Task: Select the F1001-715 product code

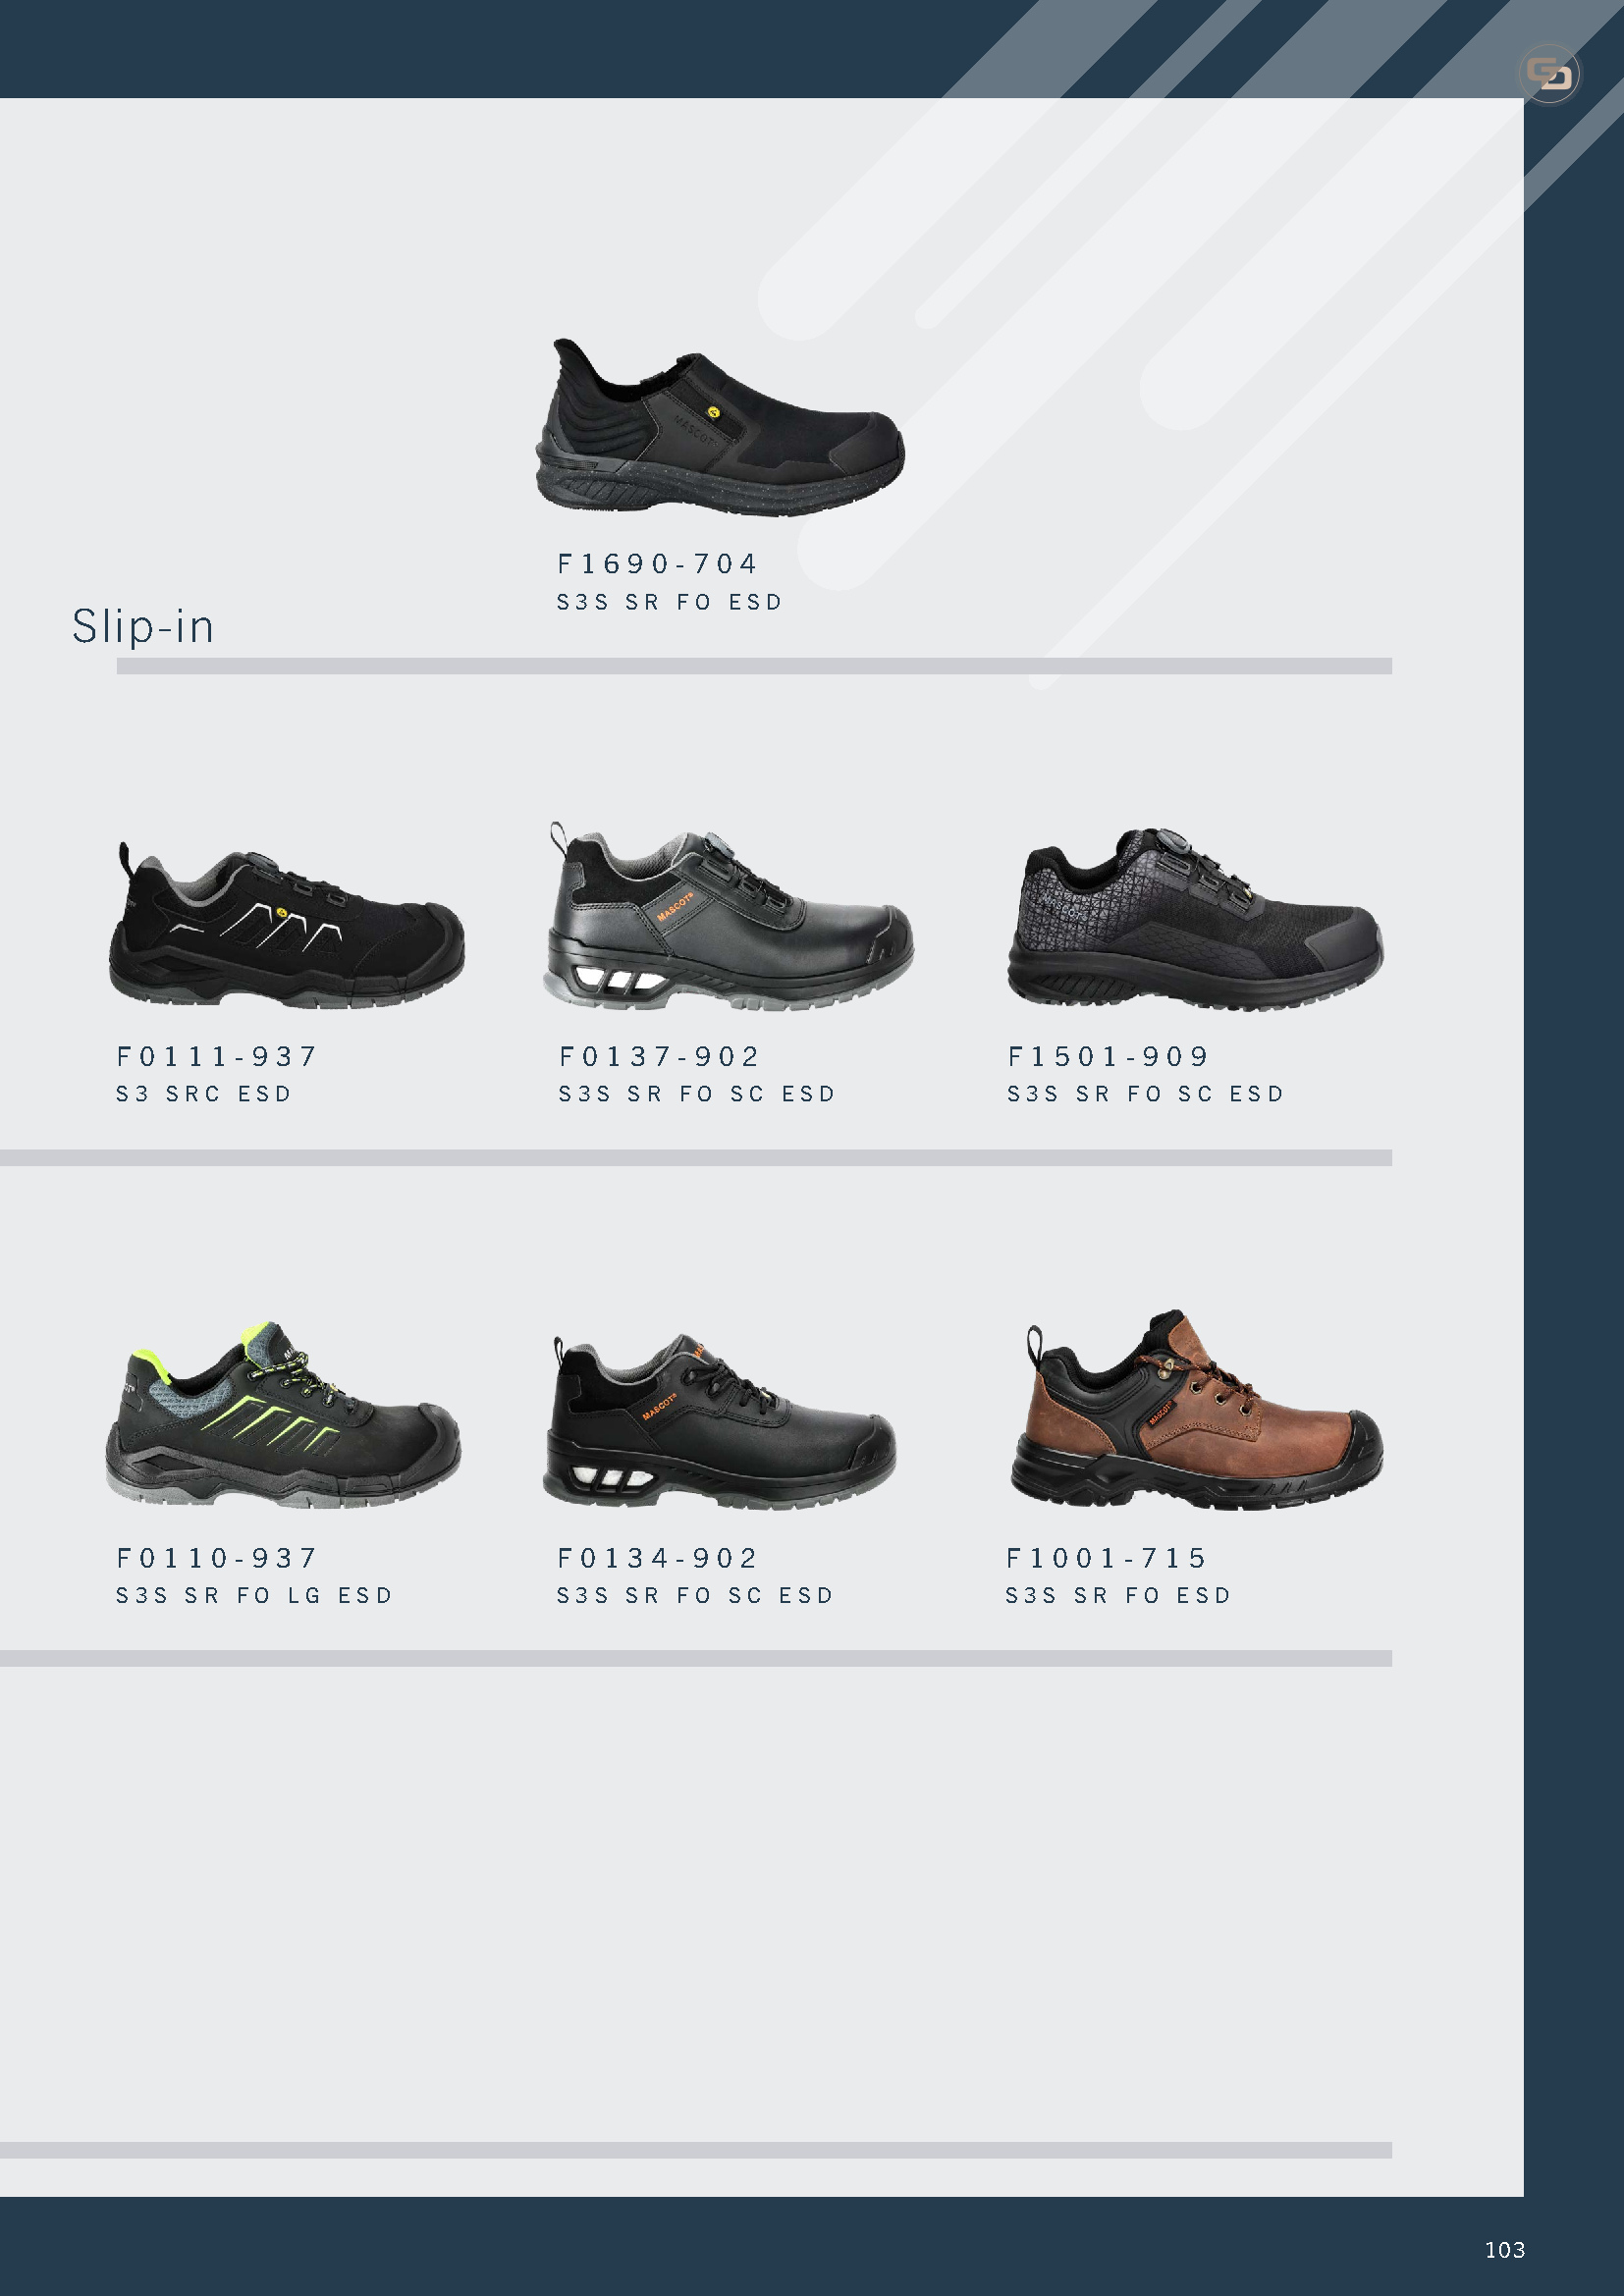Action: tap(1106, 1558)
